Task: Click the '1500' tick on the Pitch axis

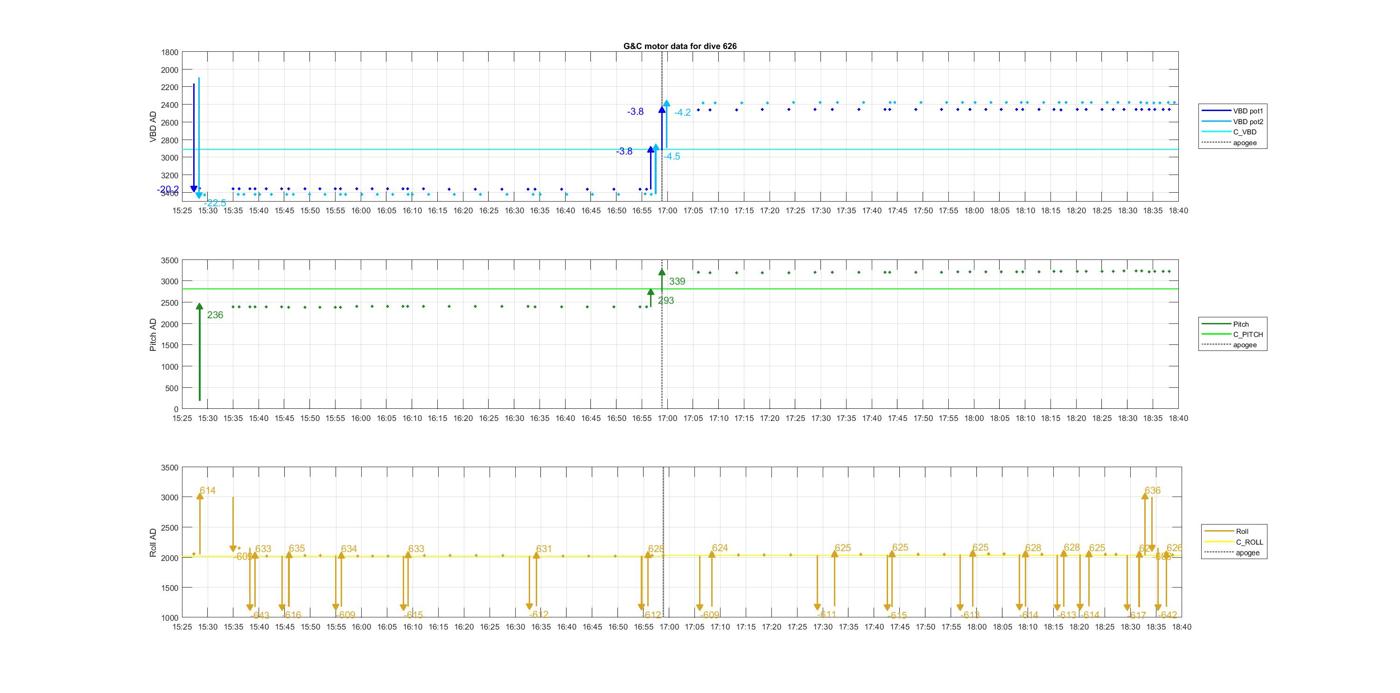Action: coord(169,345)
